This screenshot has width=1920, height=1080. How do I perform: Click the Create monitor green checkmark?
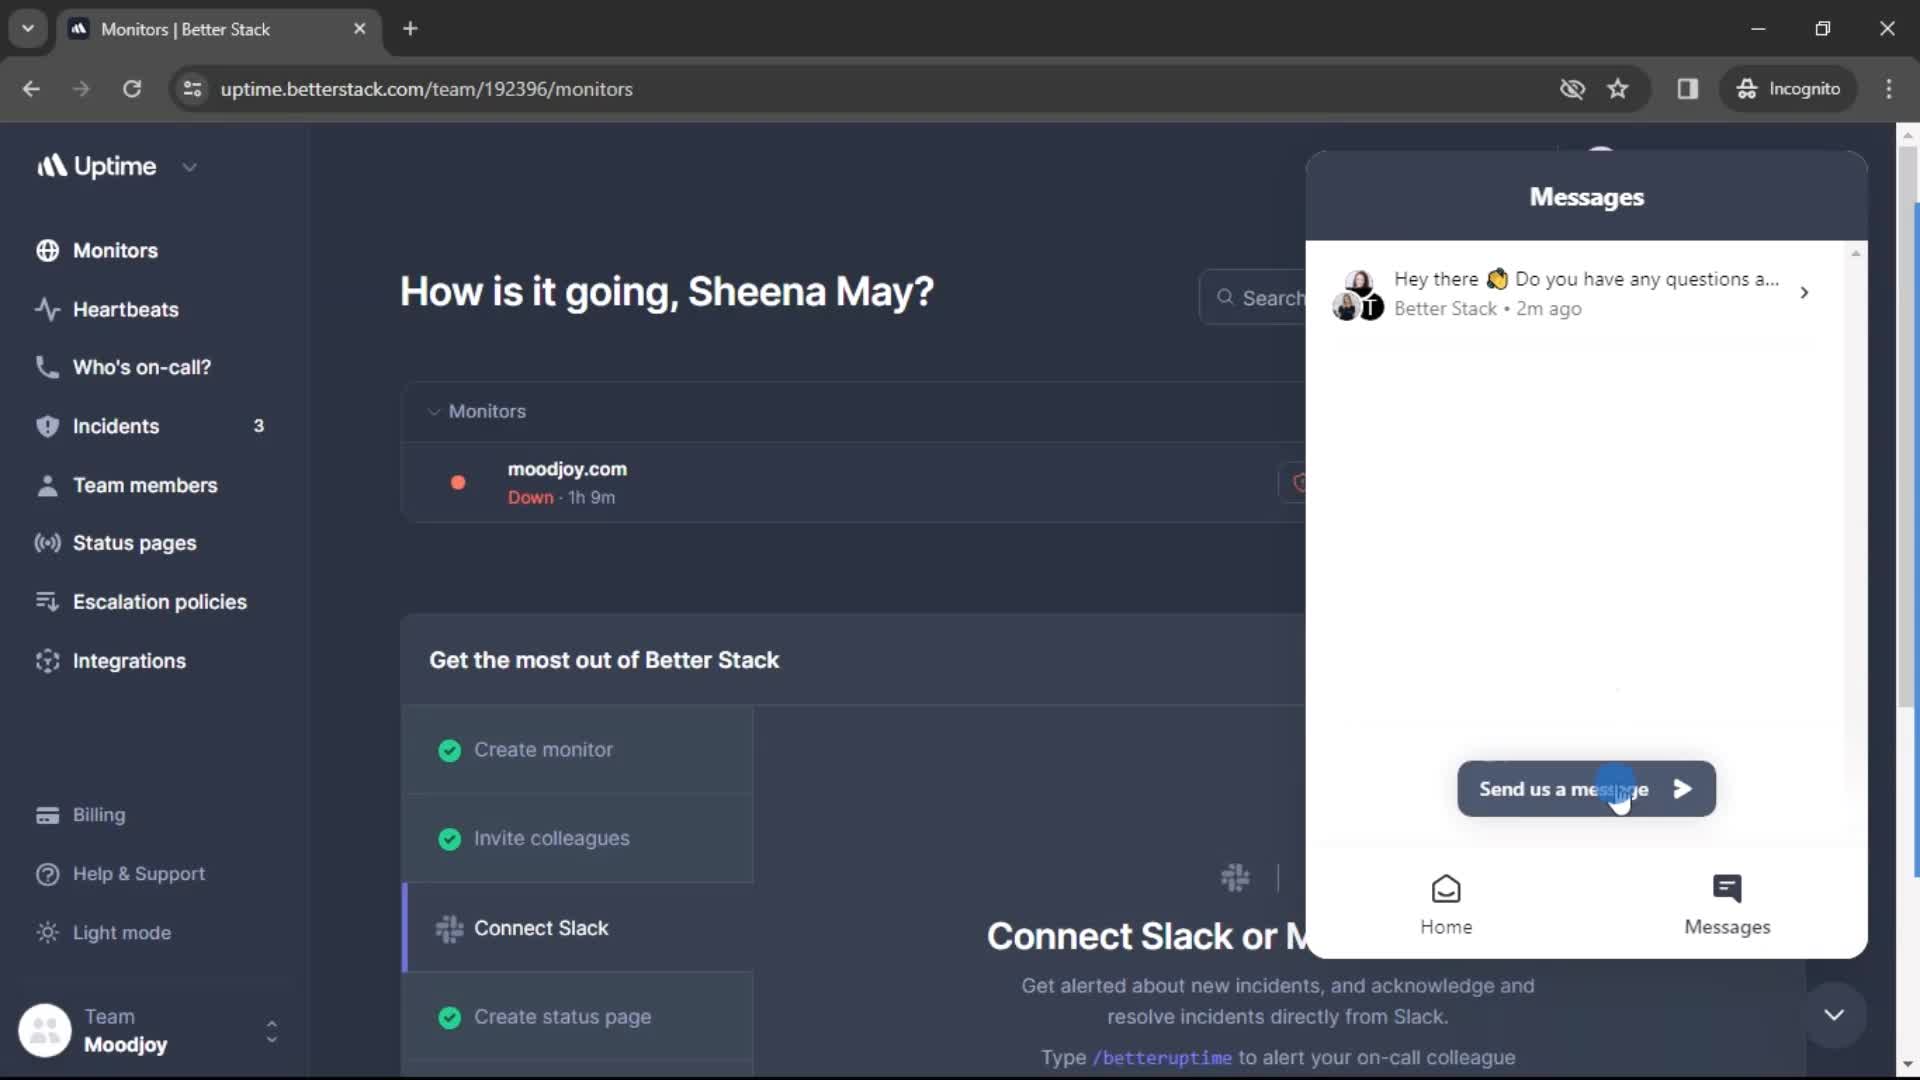[x=449, y=750]
